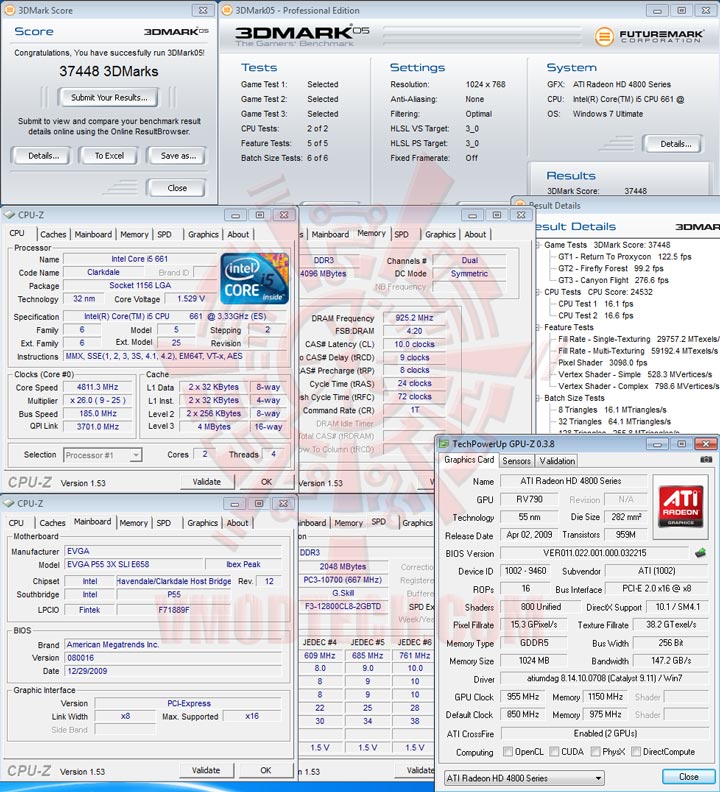Click Close button in 3DMark Score window

pos(177,188)
